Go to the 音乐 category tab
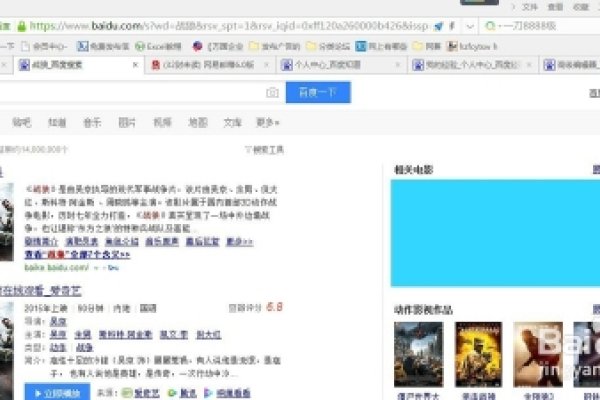 click(x=92, y=122)
